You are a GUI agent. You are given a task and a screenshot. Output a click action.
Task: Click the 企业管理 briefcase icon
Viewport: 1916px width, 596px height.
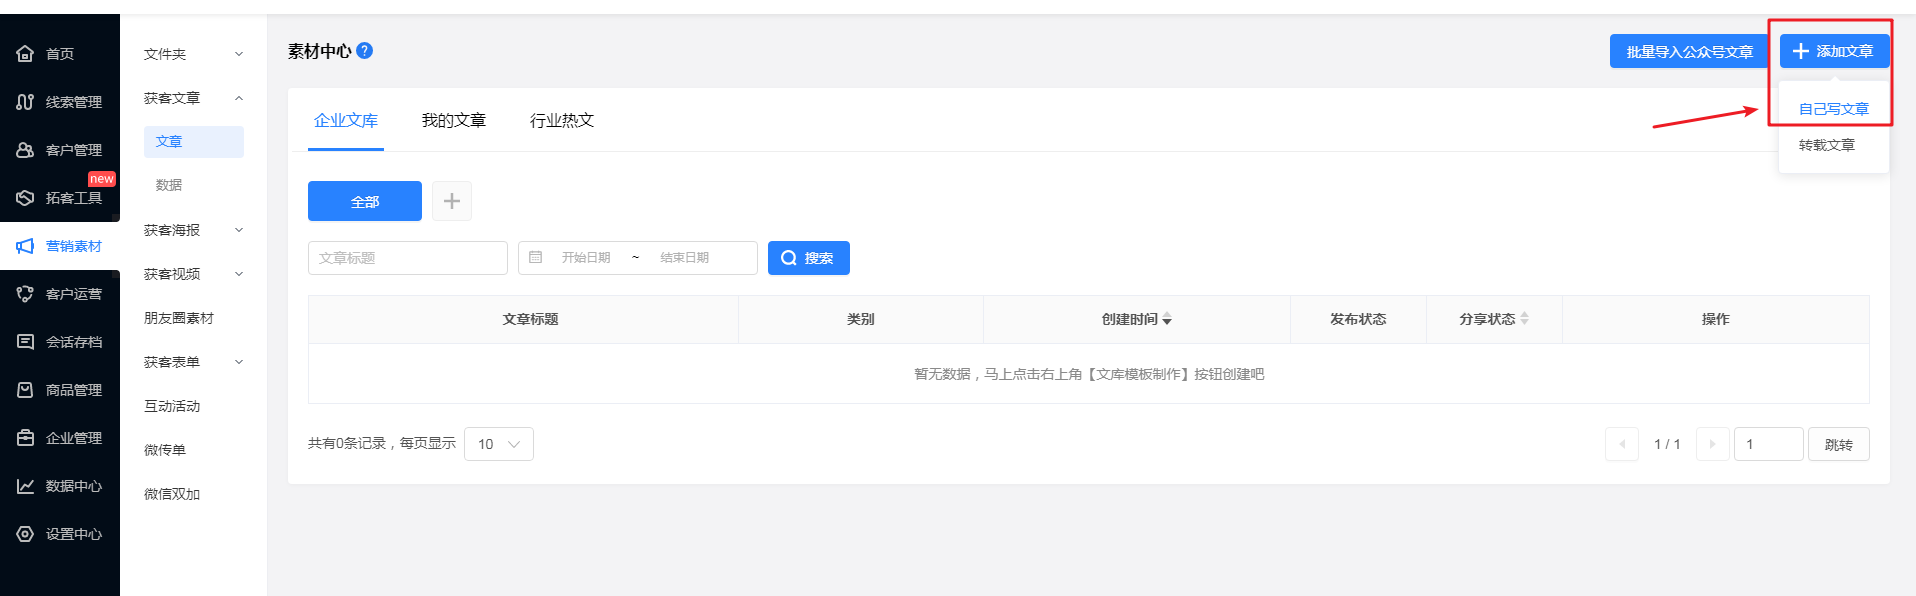coord(25,438)
